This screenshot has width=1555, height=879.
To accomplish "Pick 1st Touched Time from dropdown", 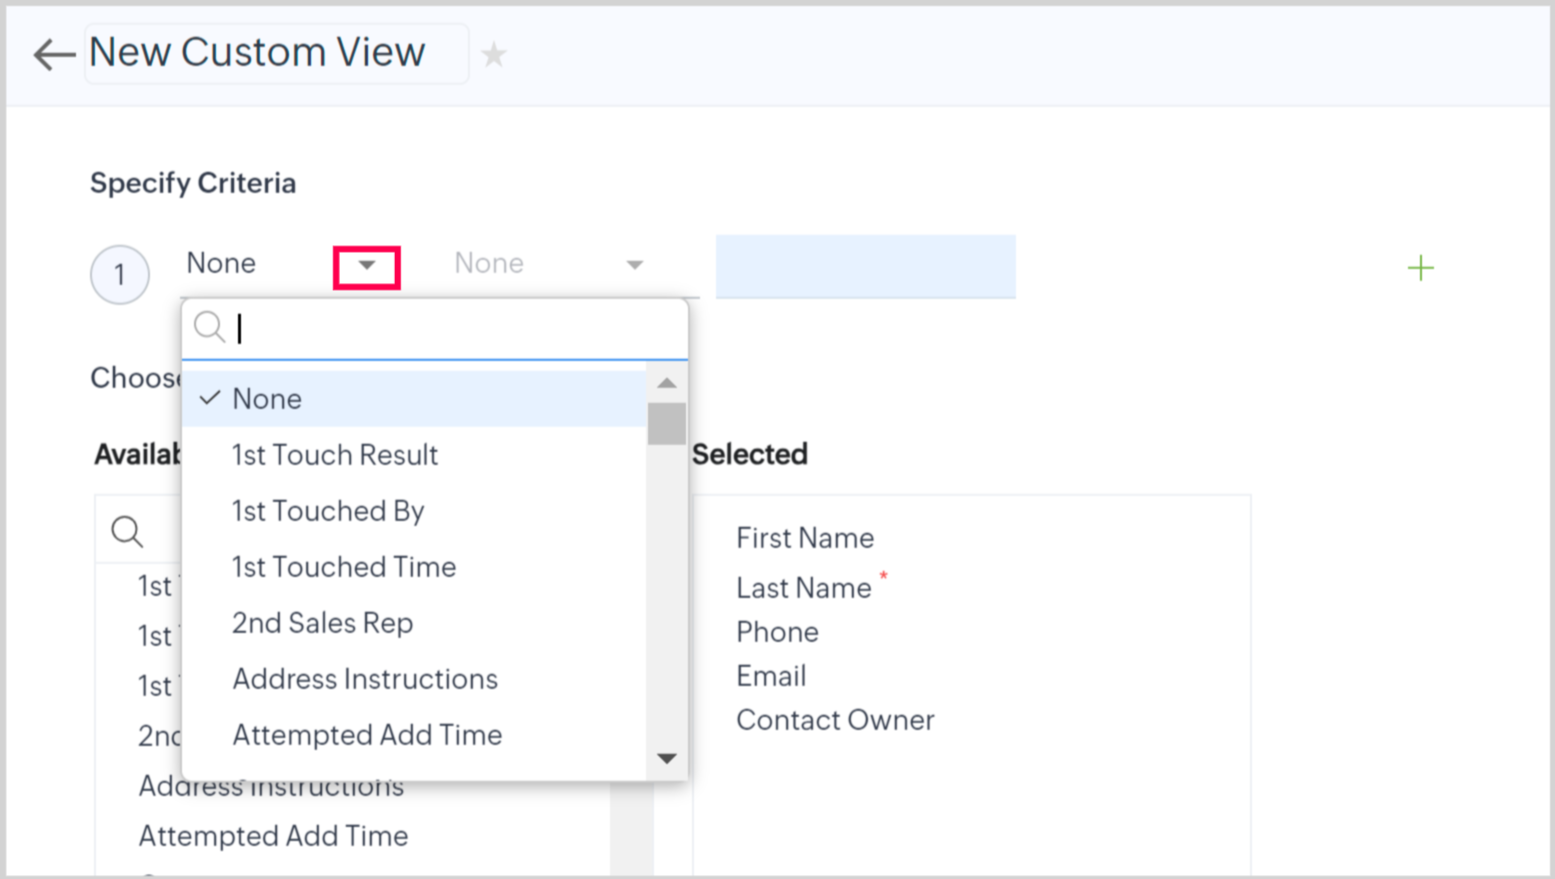I will tap(344, 567).
